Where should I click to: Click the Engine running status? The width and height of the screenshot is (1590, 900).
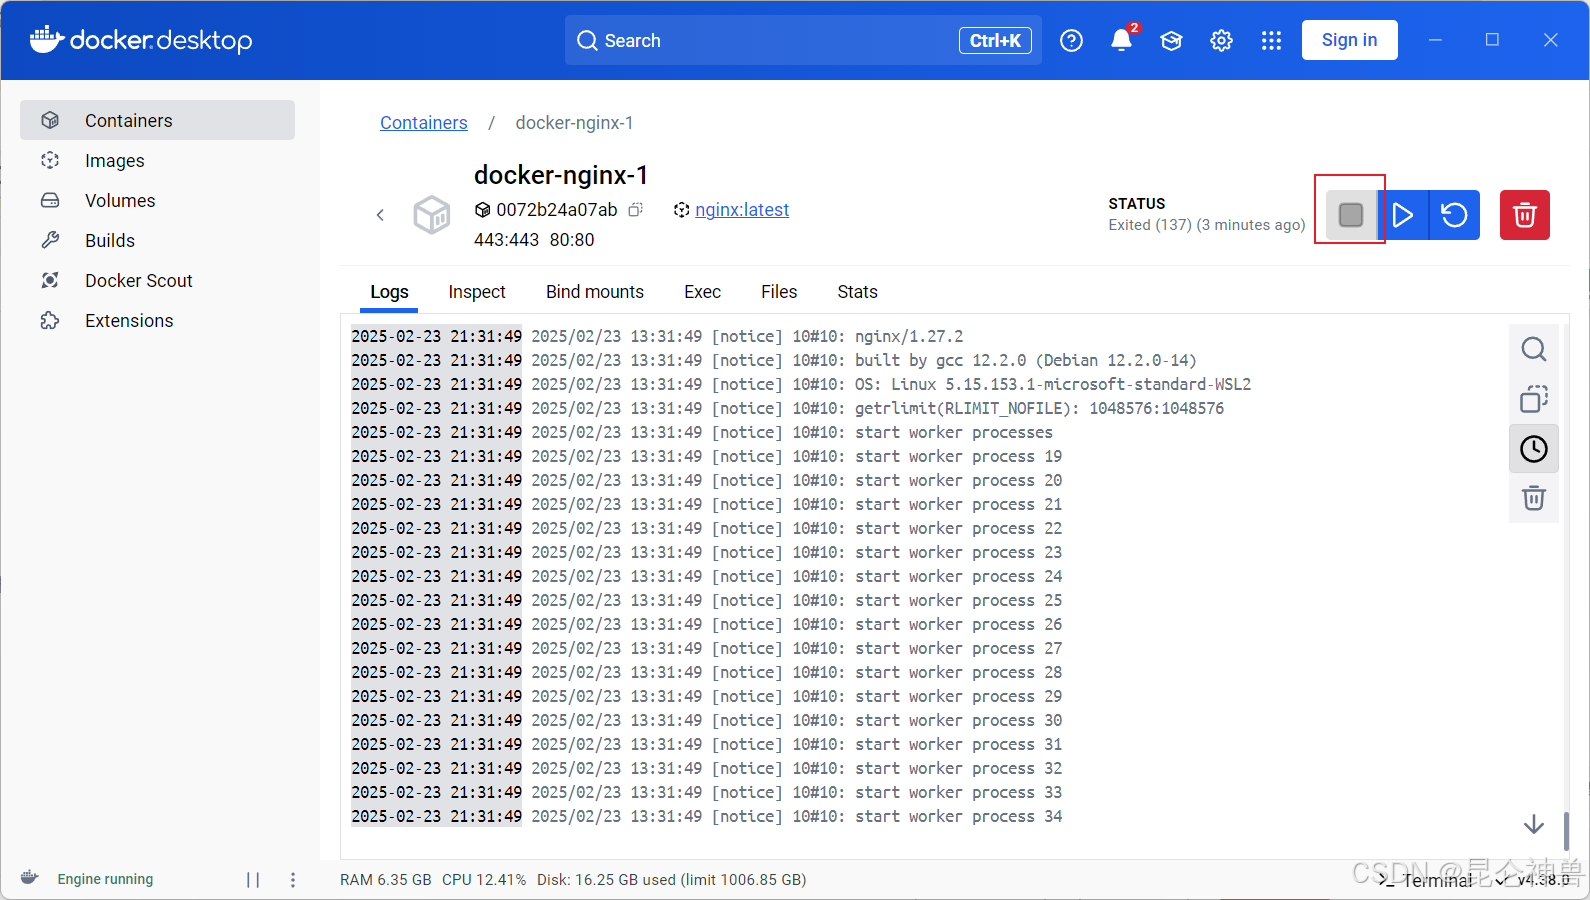point(105,879)
